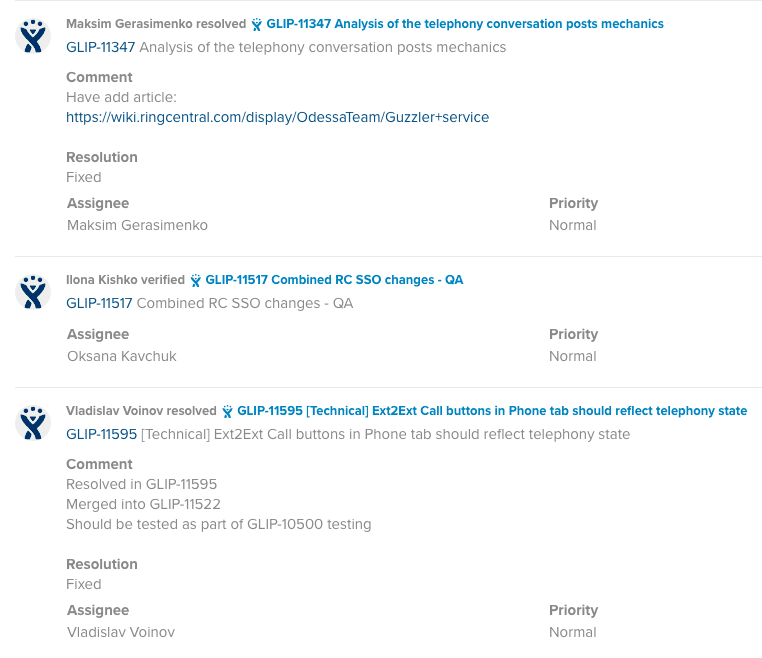Open bold header link for telephony conversation posts analysis

coord(464,24)
